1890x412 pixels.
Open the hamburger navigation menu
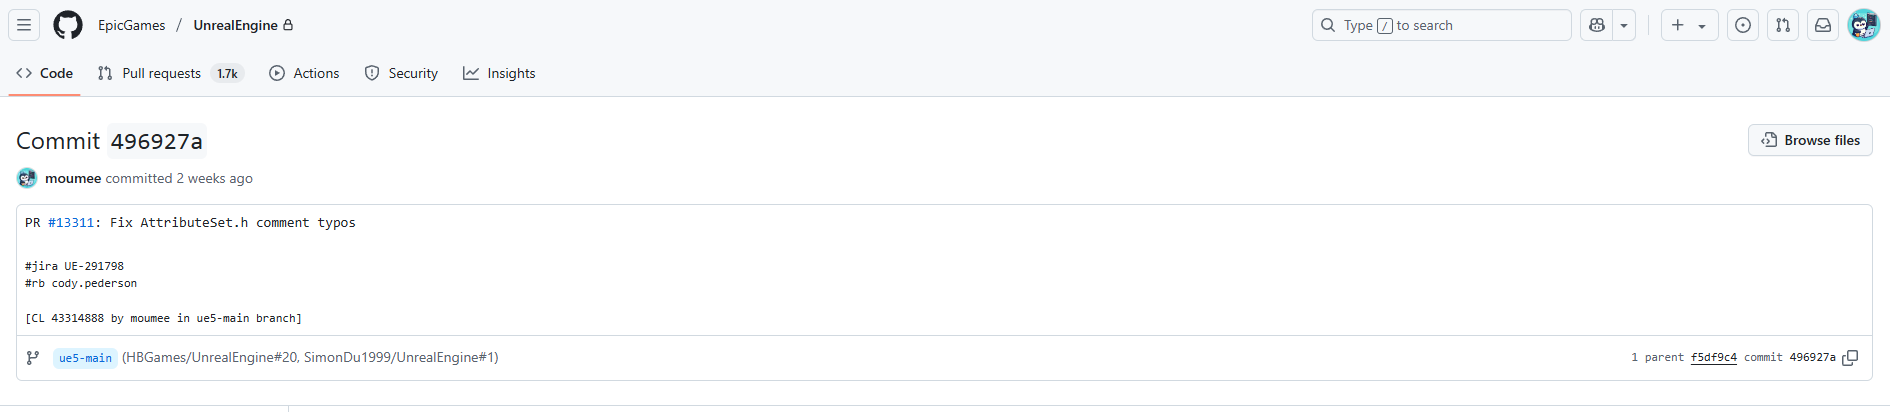pyautogui.click(x=24, y=25)
